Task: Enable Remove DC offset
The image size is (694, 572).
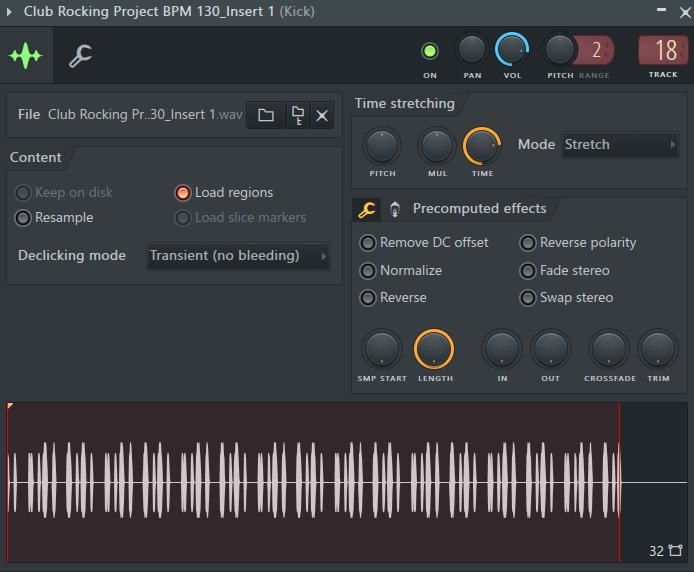Action: 424,243
